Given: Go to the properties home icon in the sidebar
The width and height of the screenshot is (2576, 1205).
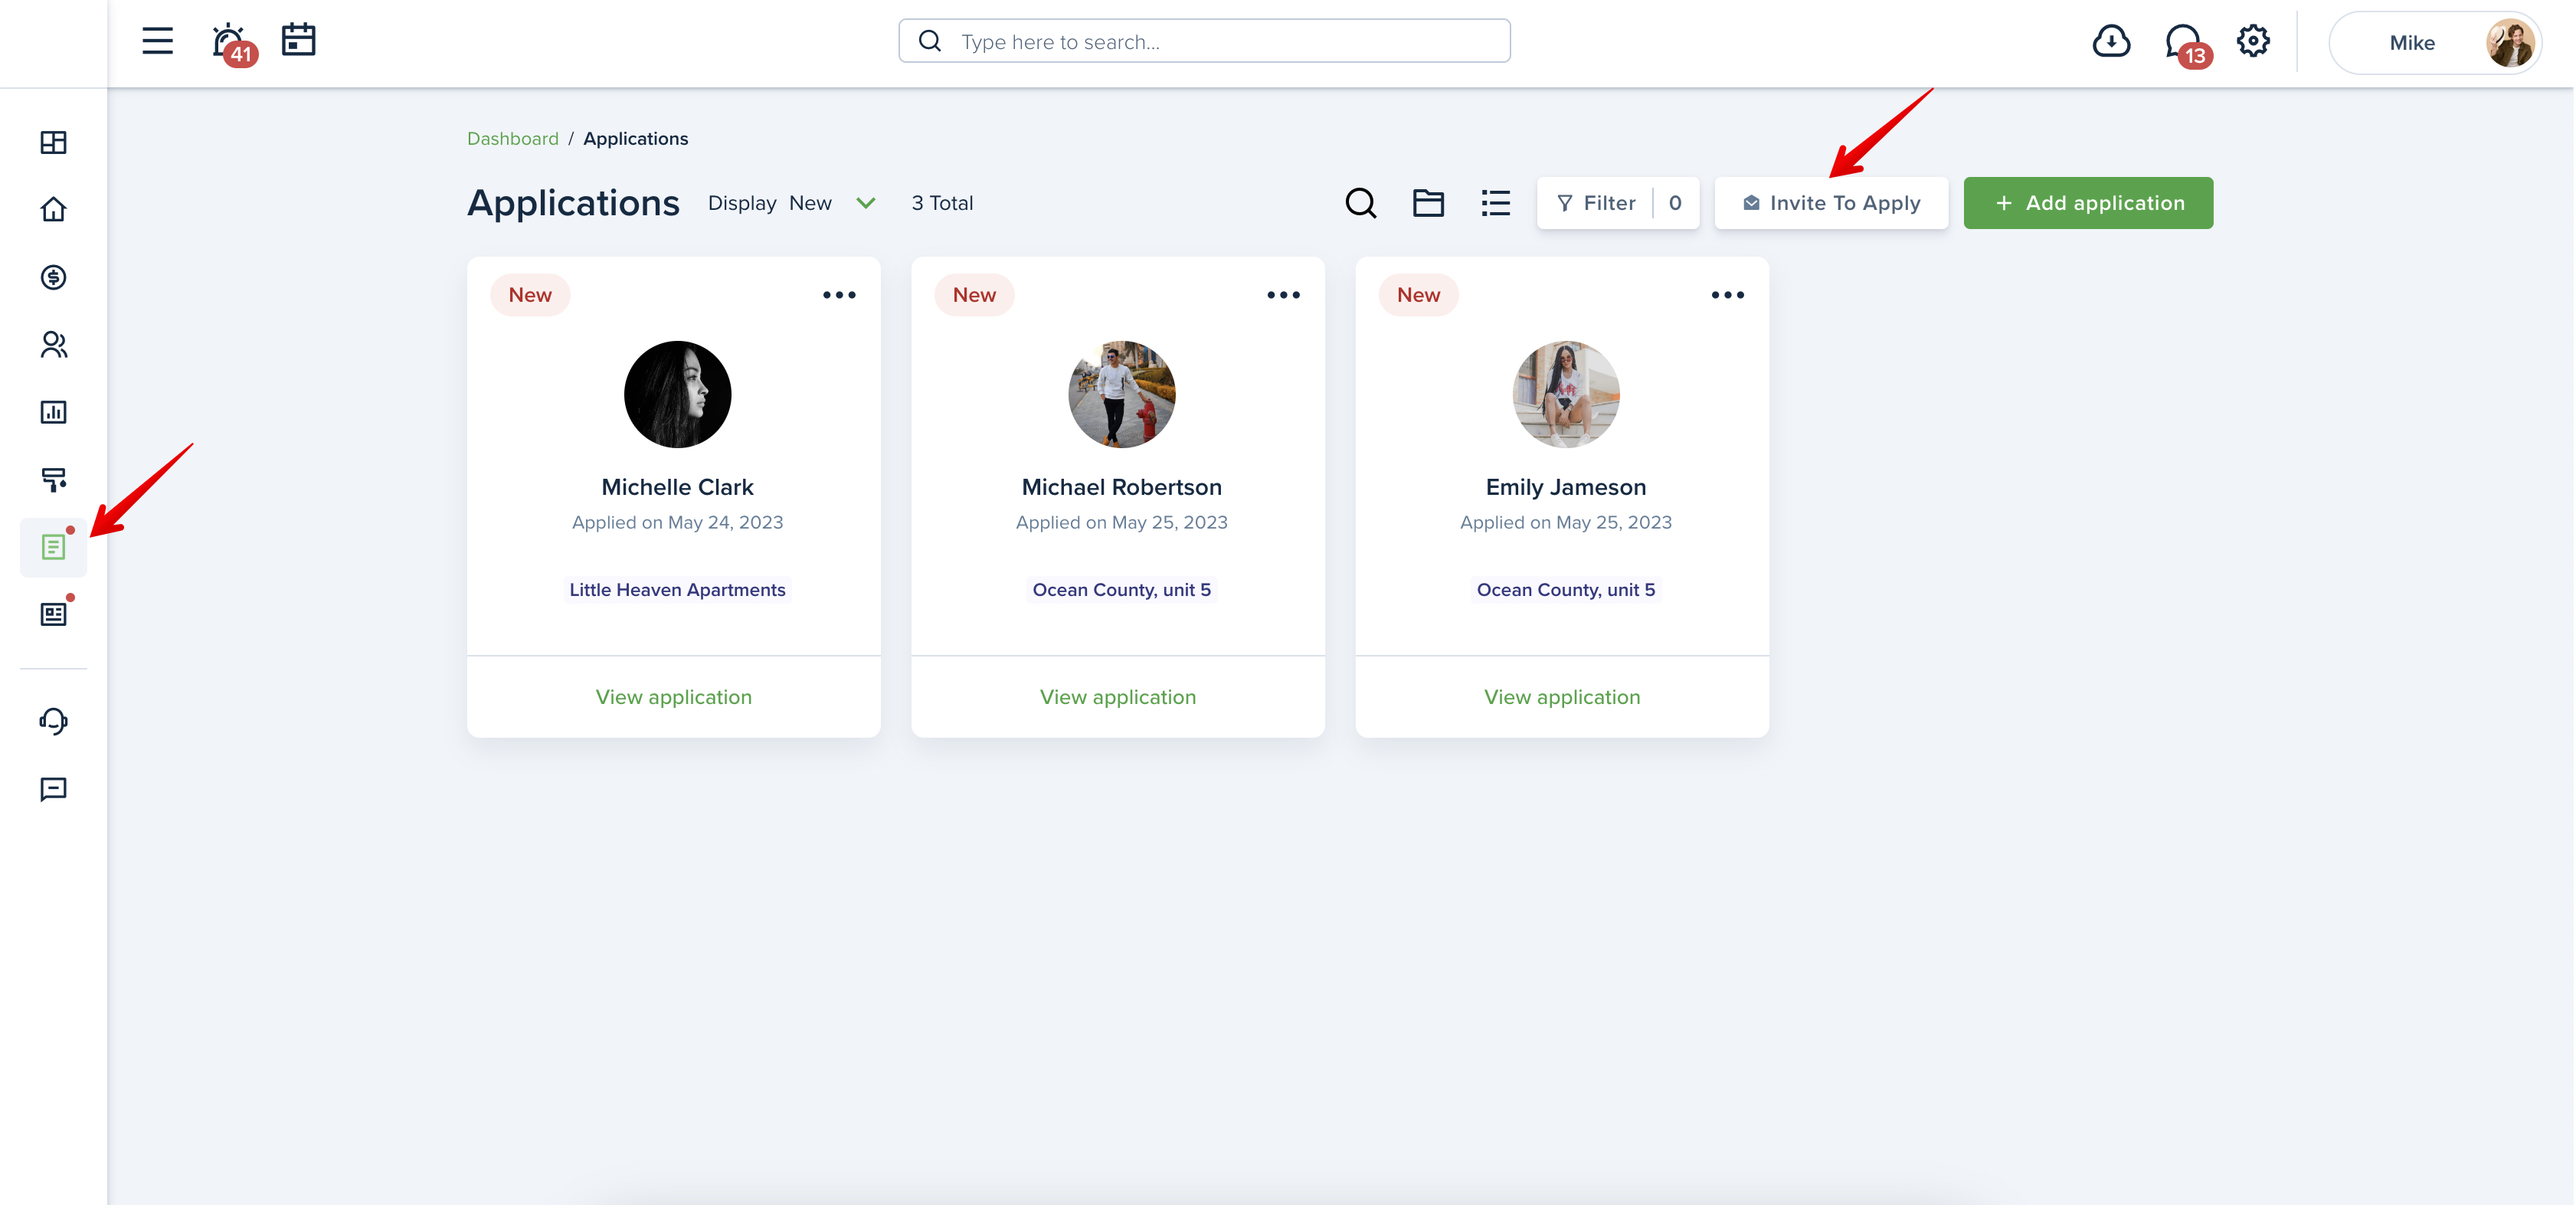Looking at the screenshot, I should coord(54,209).
